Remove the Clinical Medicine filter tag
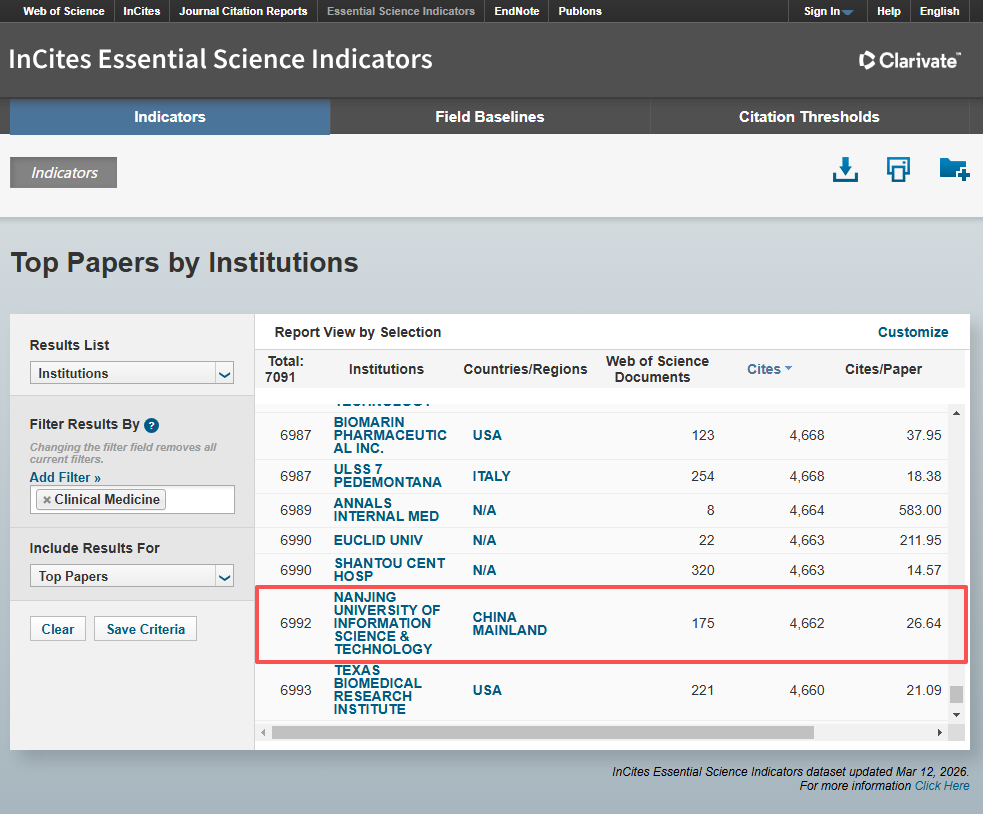Screen dimensions: 983x814 coord(46,500)
